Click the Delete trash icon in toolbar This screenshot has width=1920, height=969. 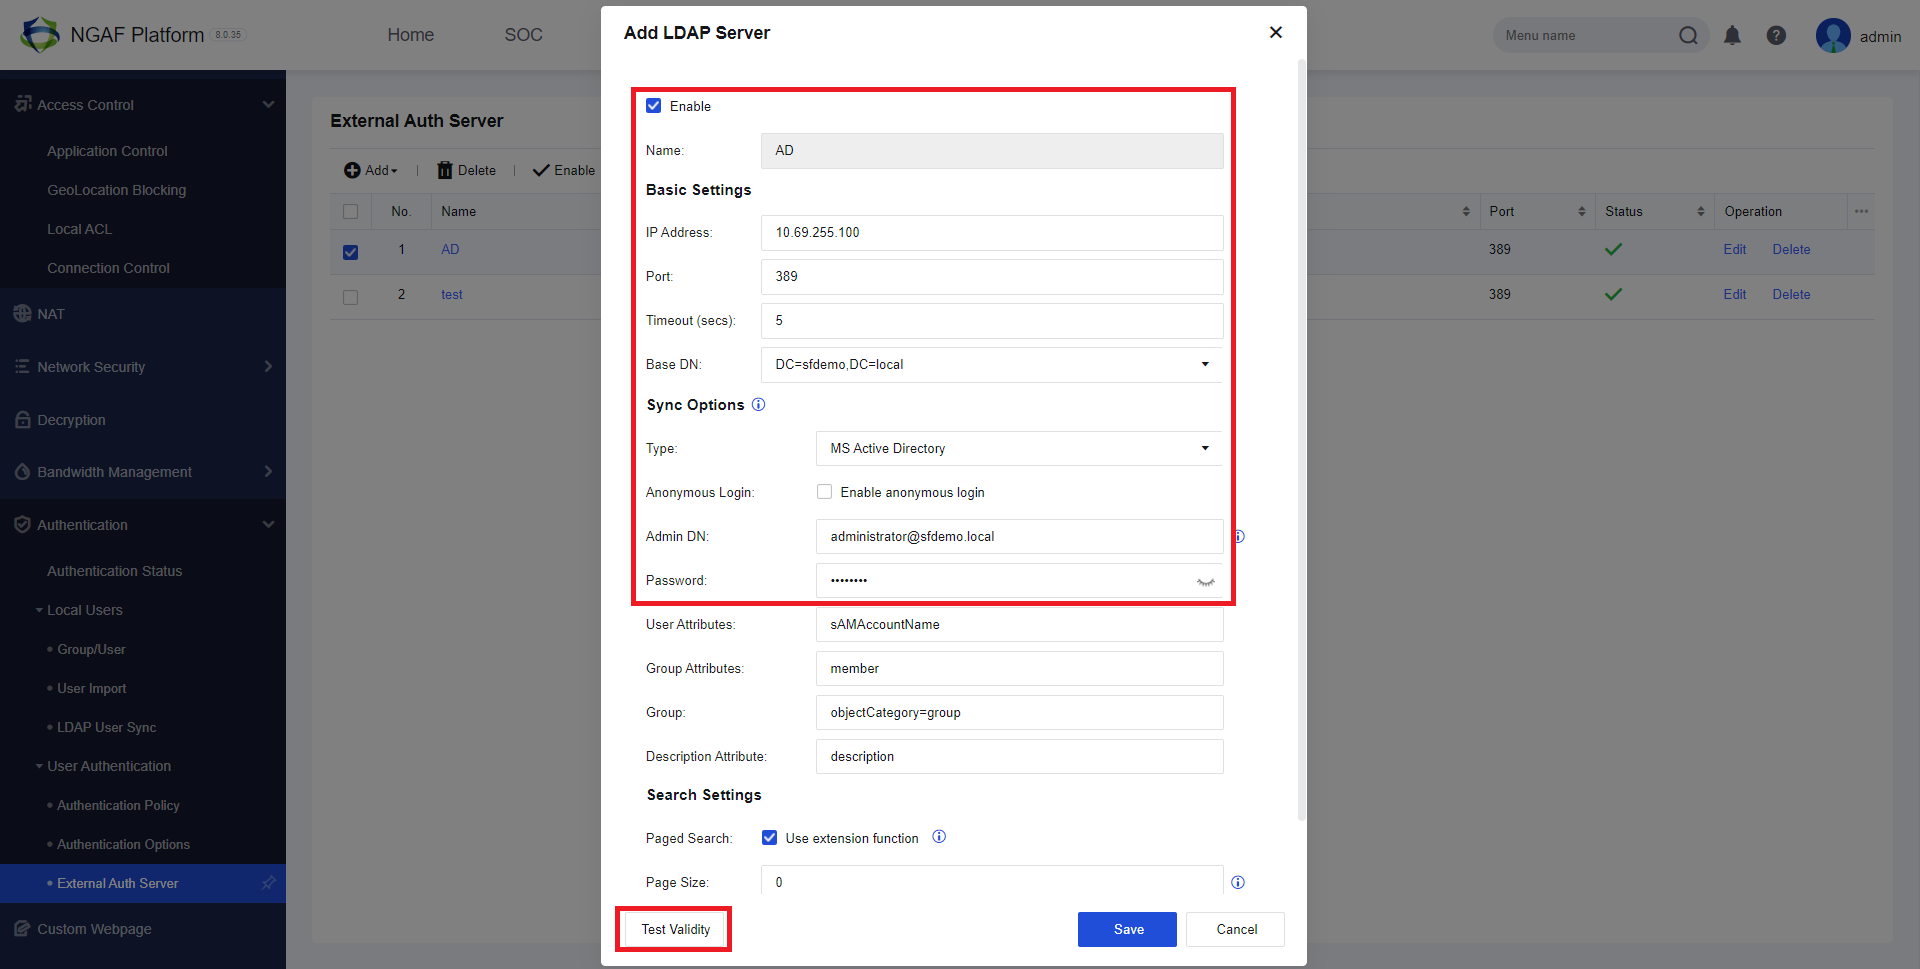pos(445,171)
